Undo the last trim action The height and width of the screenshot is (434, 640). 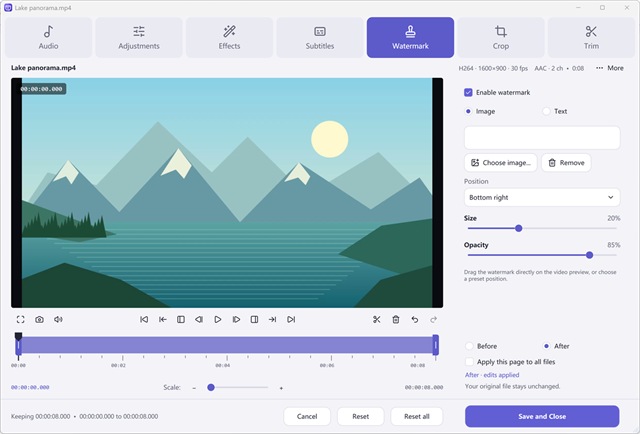pos(415,319)
